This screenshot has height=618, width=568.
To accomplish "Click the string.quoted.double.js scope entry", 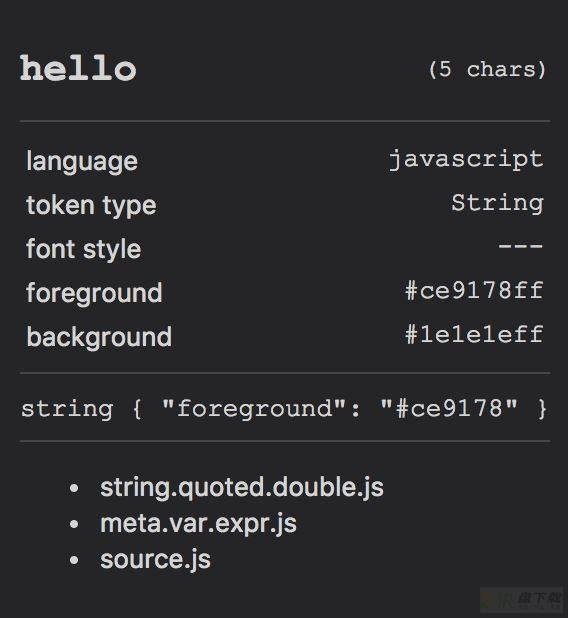I will point(242,488).
